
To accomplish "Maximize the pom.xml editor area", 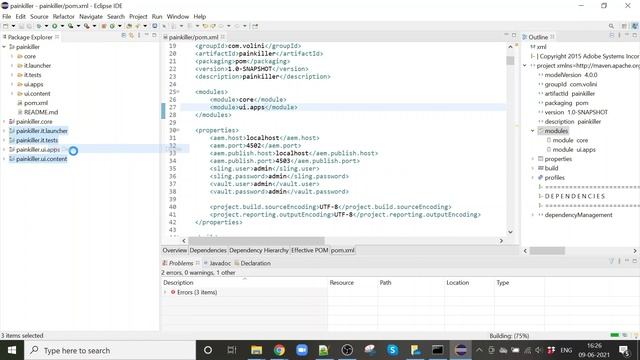I will [x=514, y=36].
